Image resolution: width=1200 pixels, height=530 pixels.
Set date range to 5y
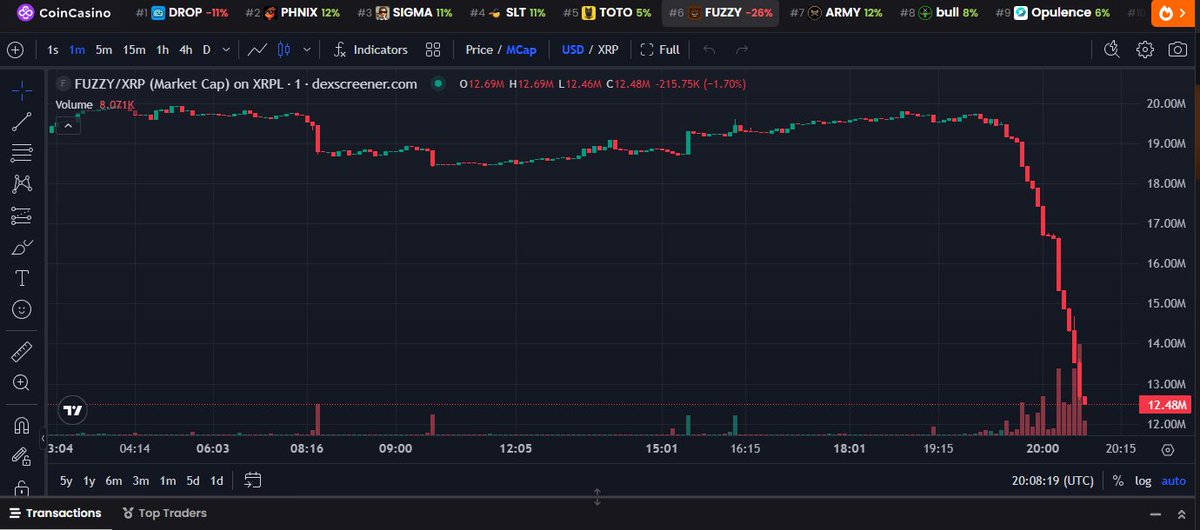click(x=66, y=481)
